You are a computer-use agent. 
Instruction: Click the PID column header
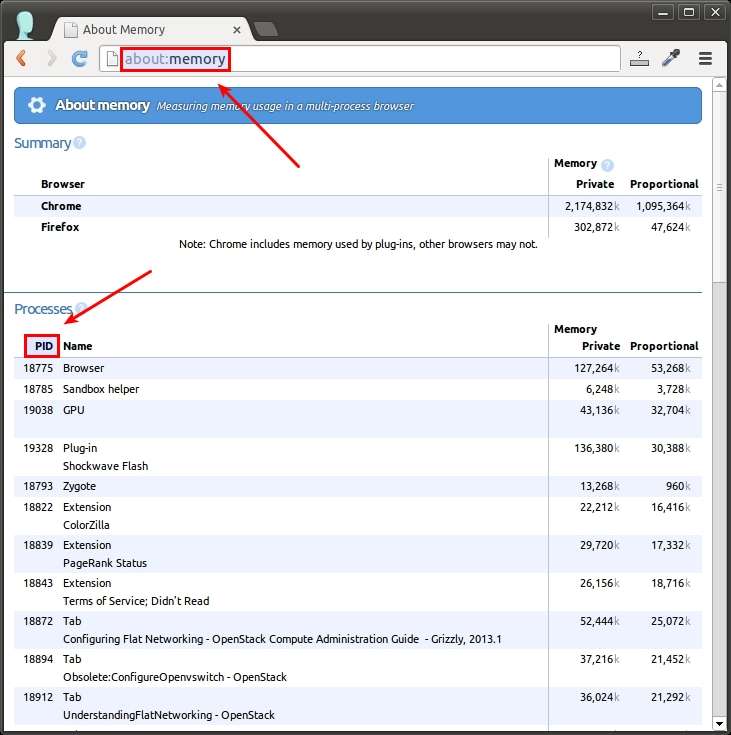tap(44, 346)
